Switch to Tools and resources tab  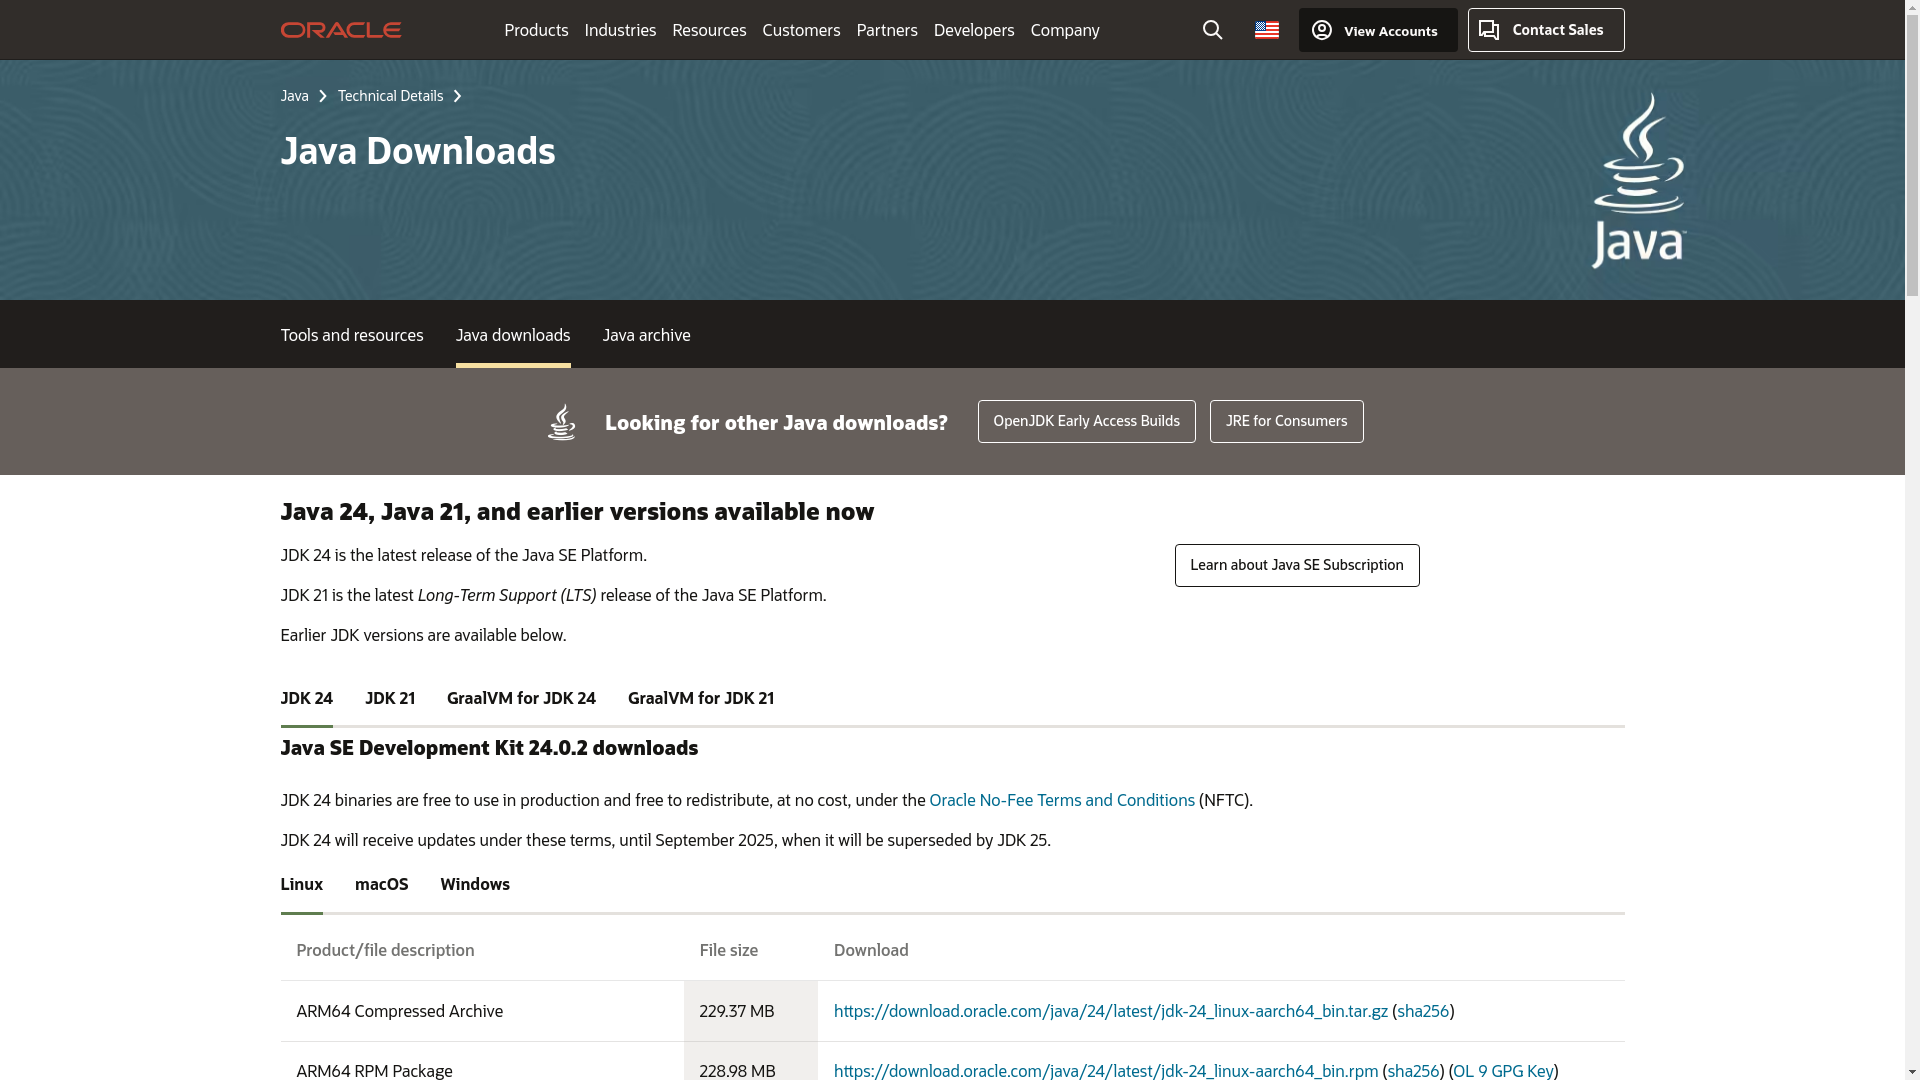coord(351,335)
